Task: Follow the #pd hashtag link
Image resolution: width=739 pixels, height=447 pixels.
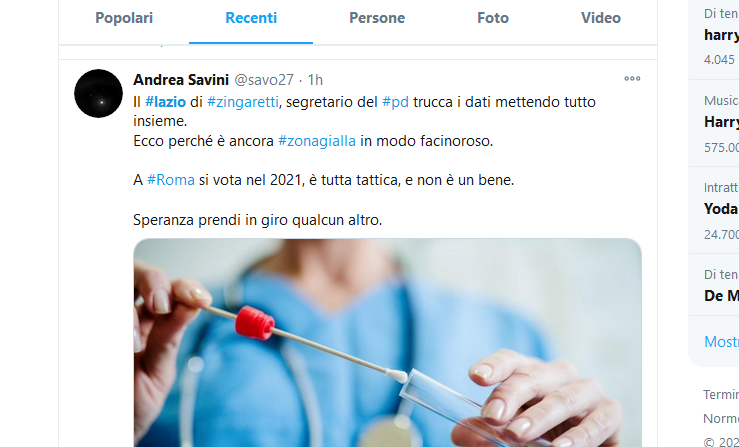Action: coord(395,102)
